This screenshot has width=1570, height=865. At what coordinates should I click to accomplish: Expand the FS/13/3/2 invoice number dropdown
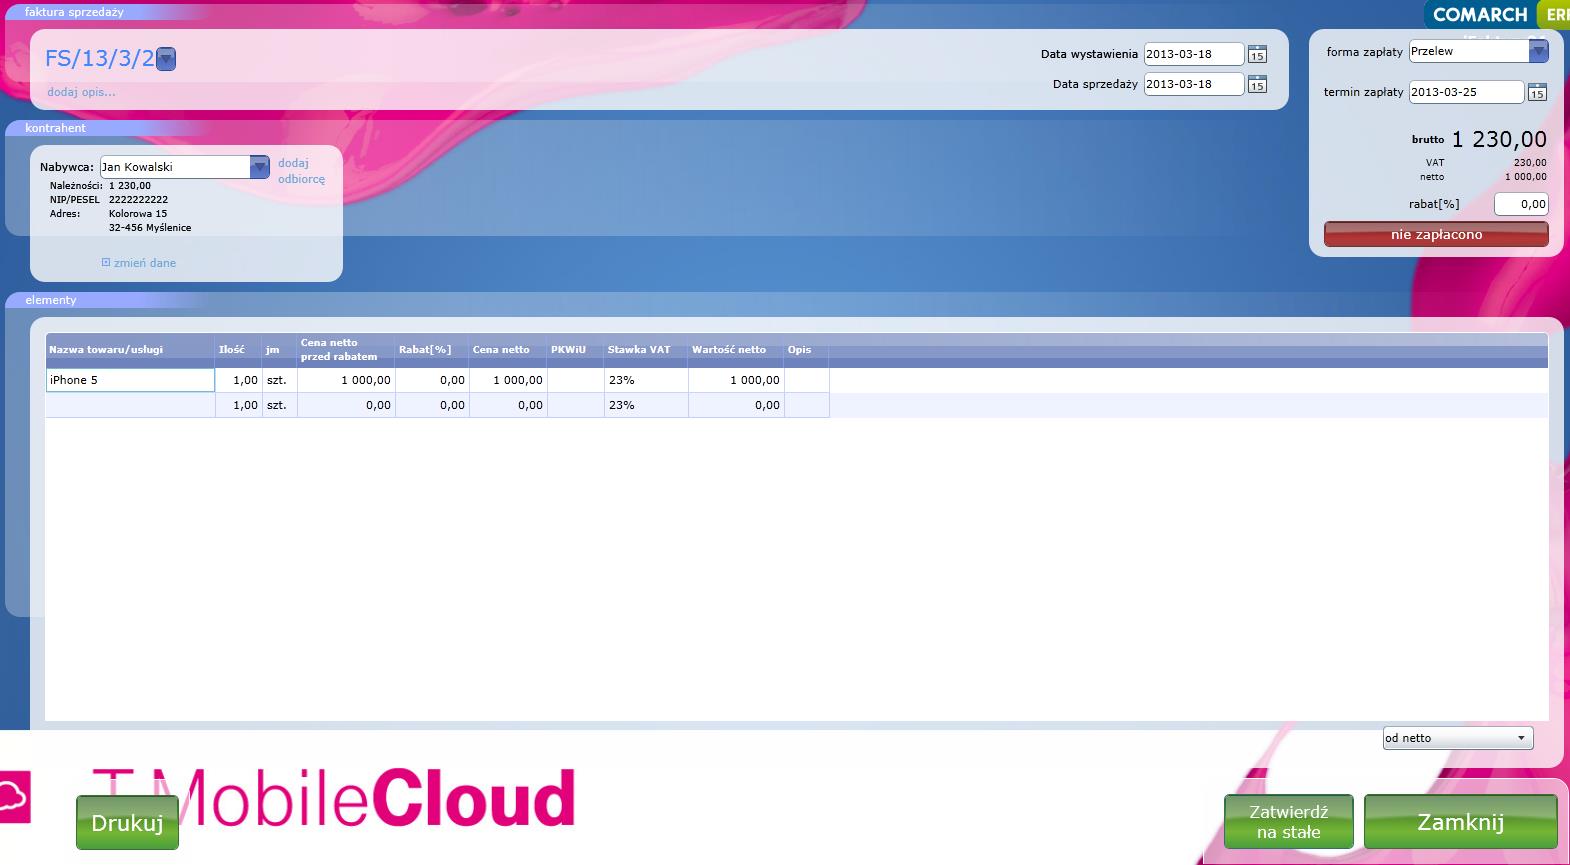(x=166, y=59)
